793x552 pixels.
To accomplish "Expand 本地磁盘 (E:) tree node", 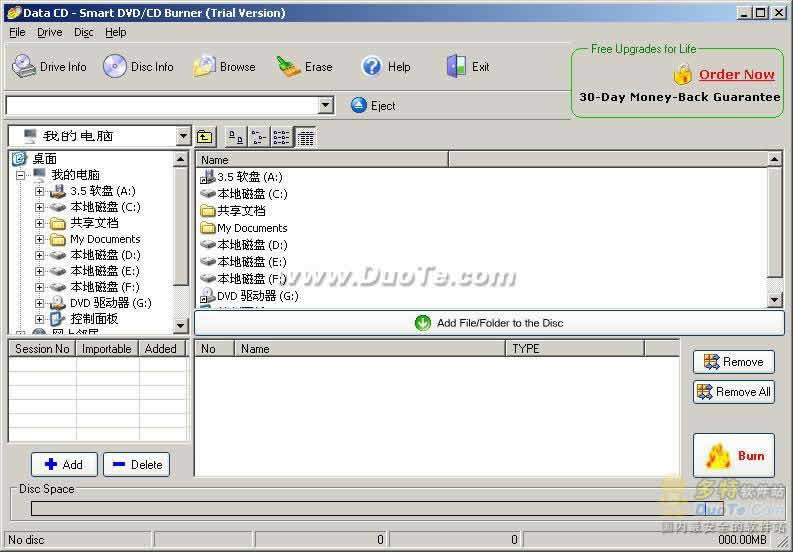I will (x=39, y=271).
